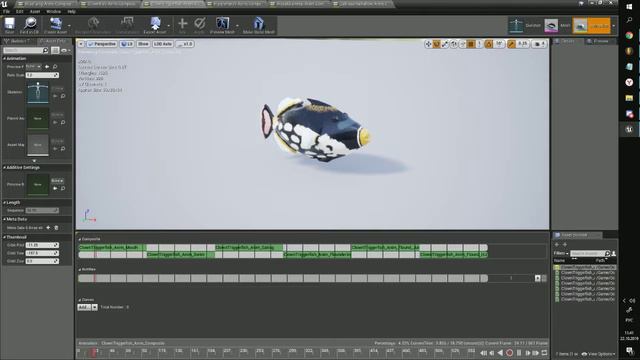Click the timeline scrub bar ruler

coord(278,353)
